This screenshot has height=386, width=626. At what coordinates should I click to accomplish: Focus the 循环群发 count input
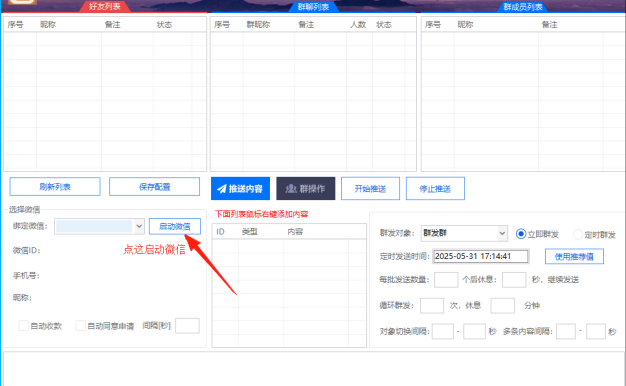[432, 306]
